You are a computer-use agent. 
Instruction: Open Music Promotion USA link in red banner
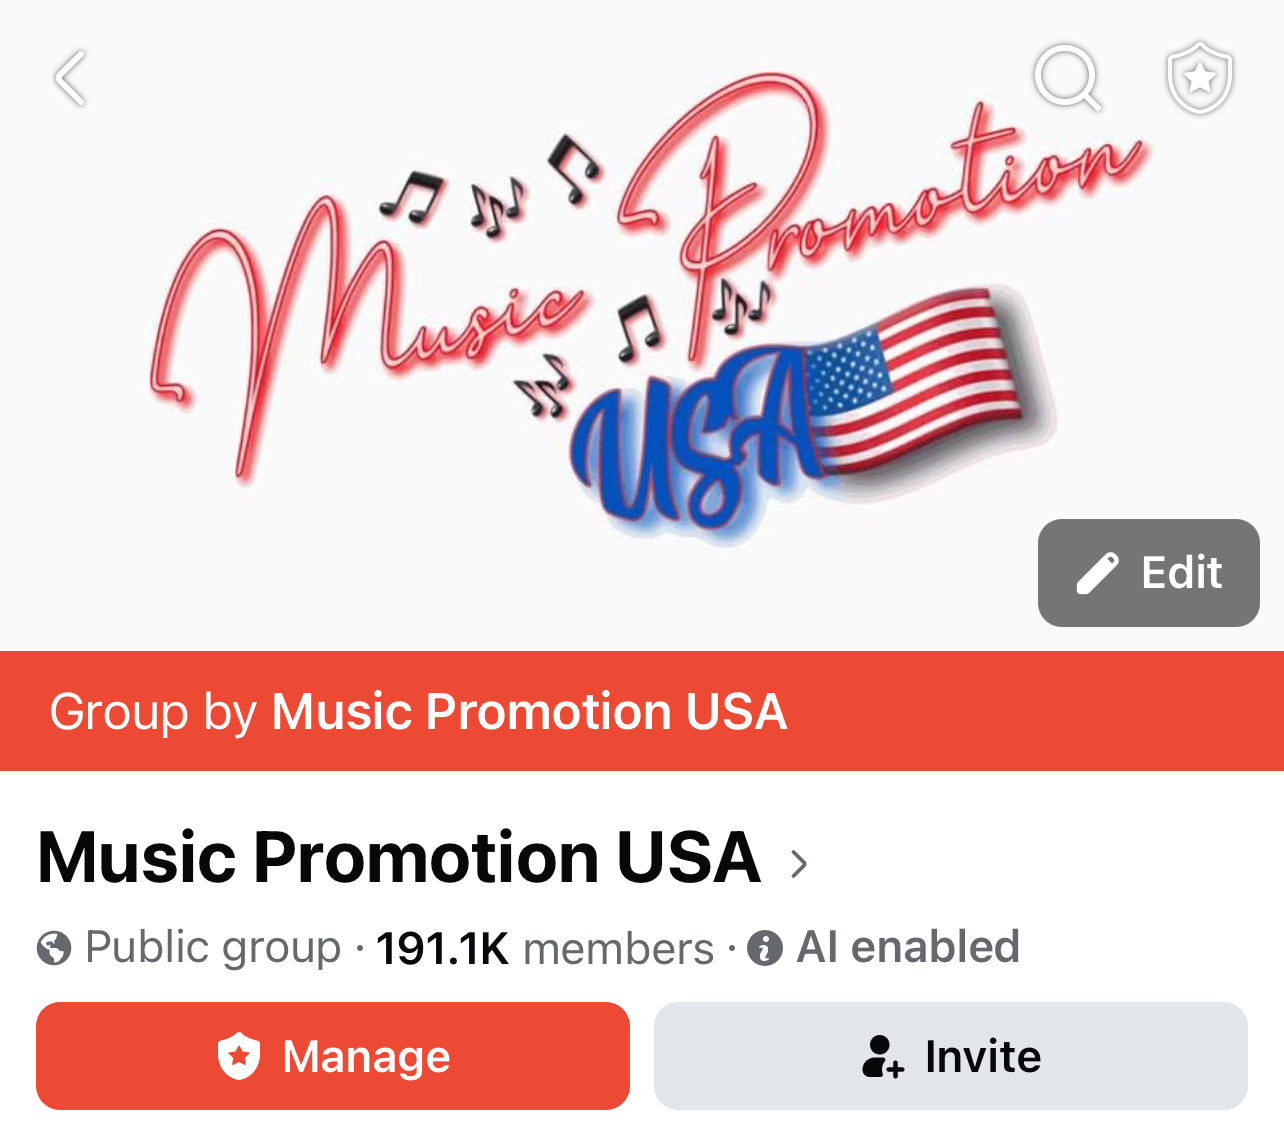point(529,712)
